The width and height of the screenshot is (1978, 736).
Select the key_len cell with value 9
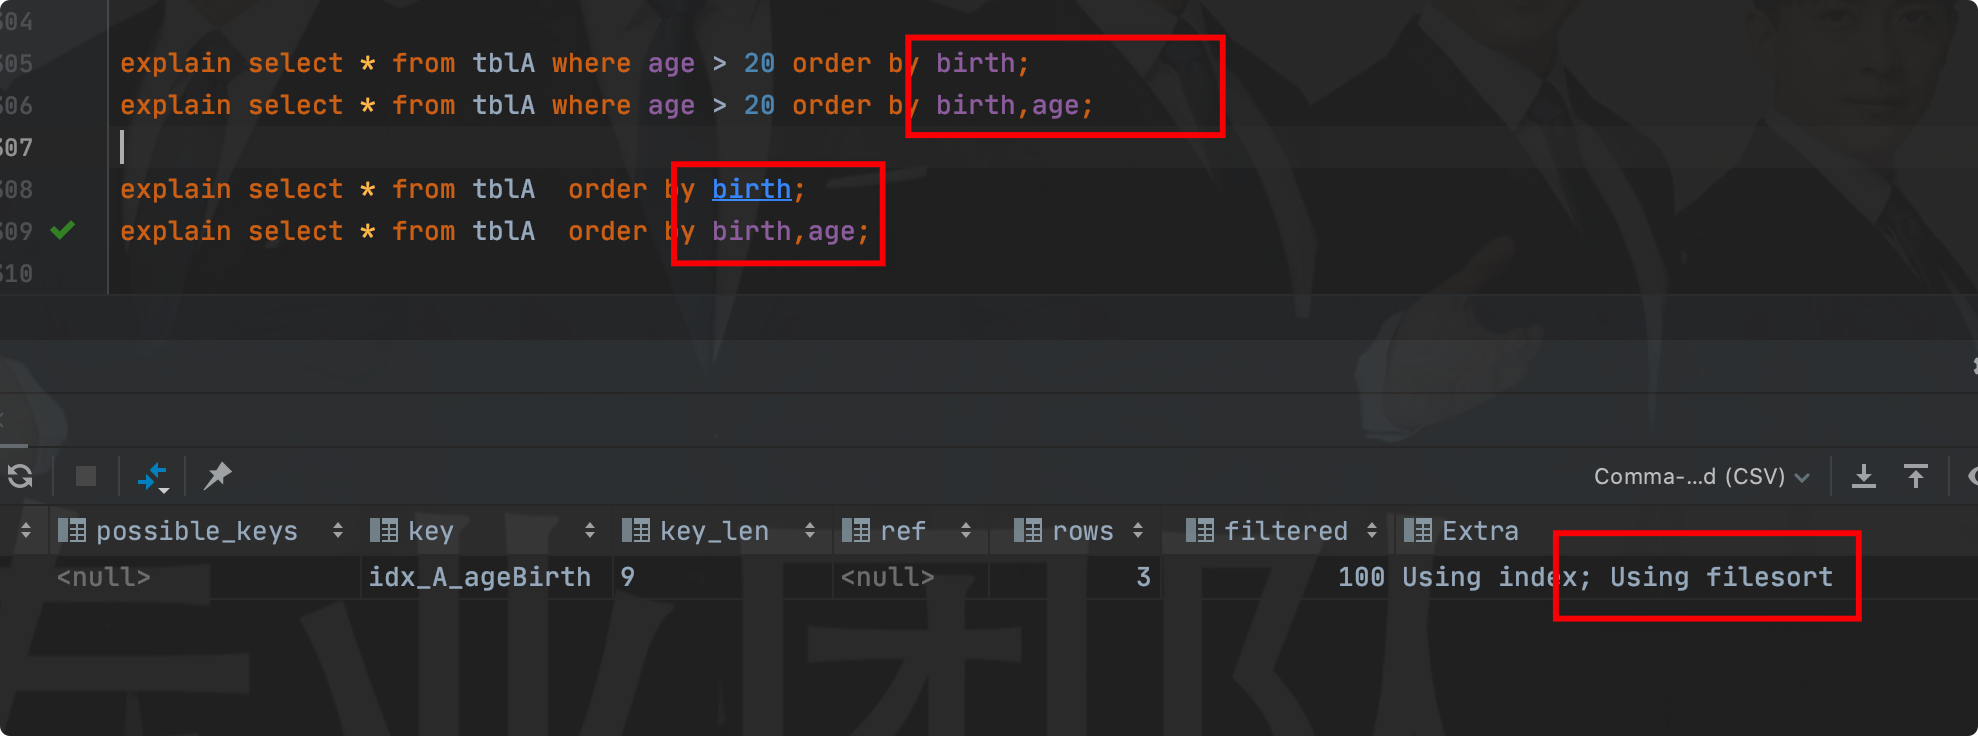pyautogui.click(x=722, y=577)
